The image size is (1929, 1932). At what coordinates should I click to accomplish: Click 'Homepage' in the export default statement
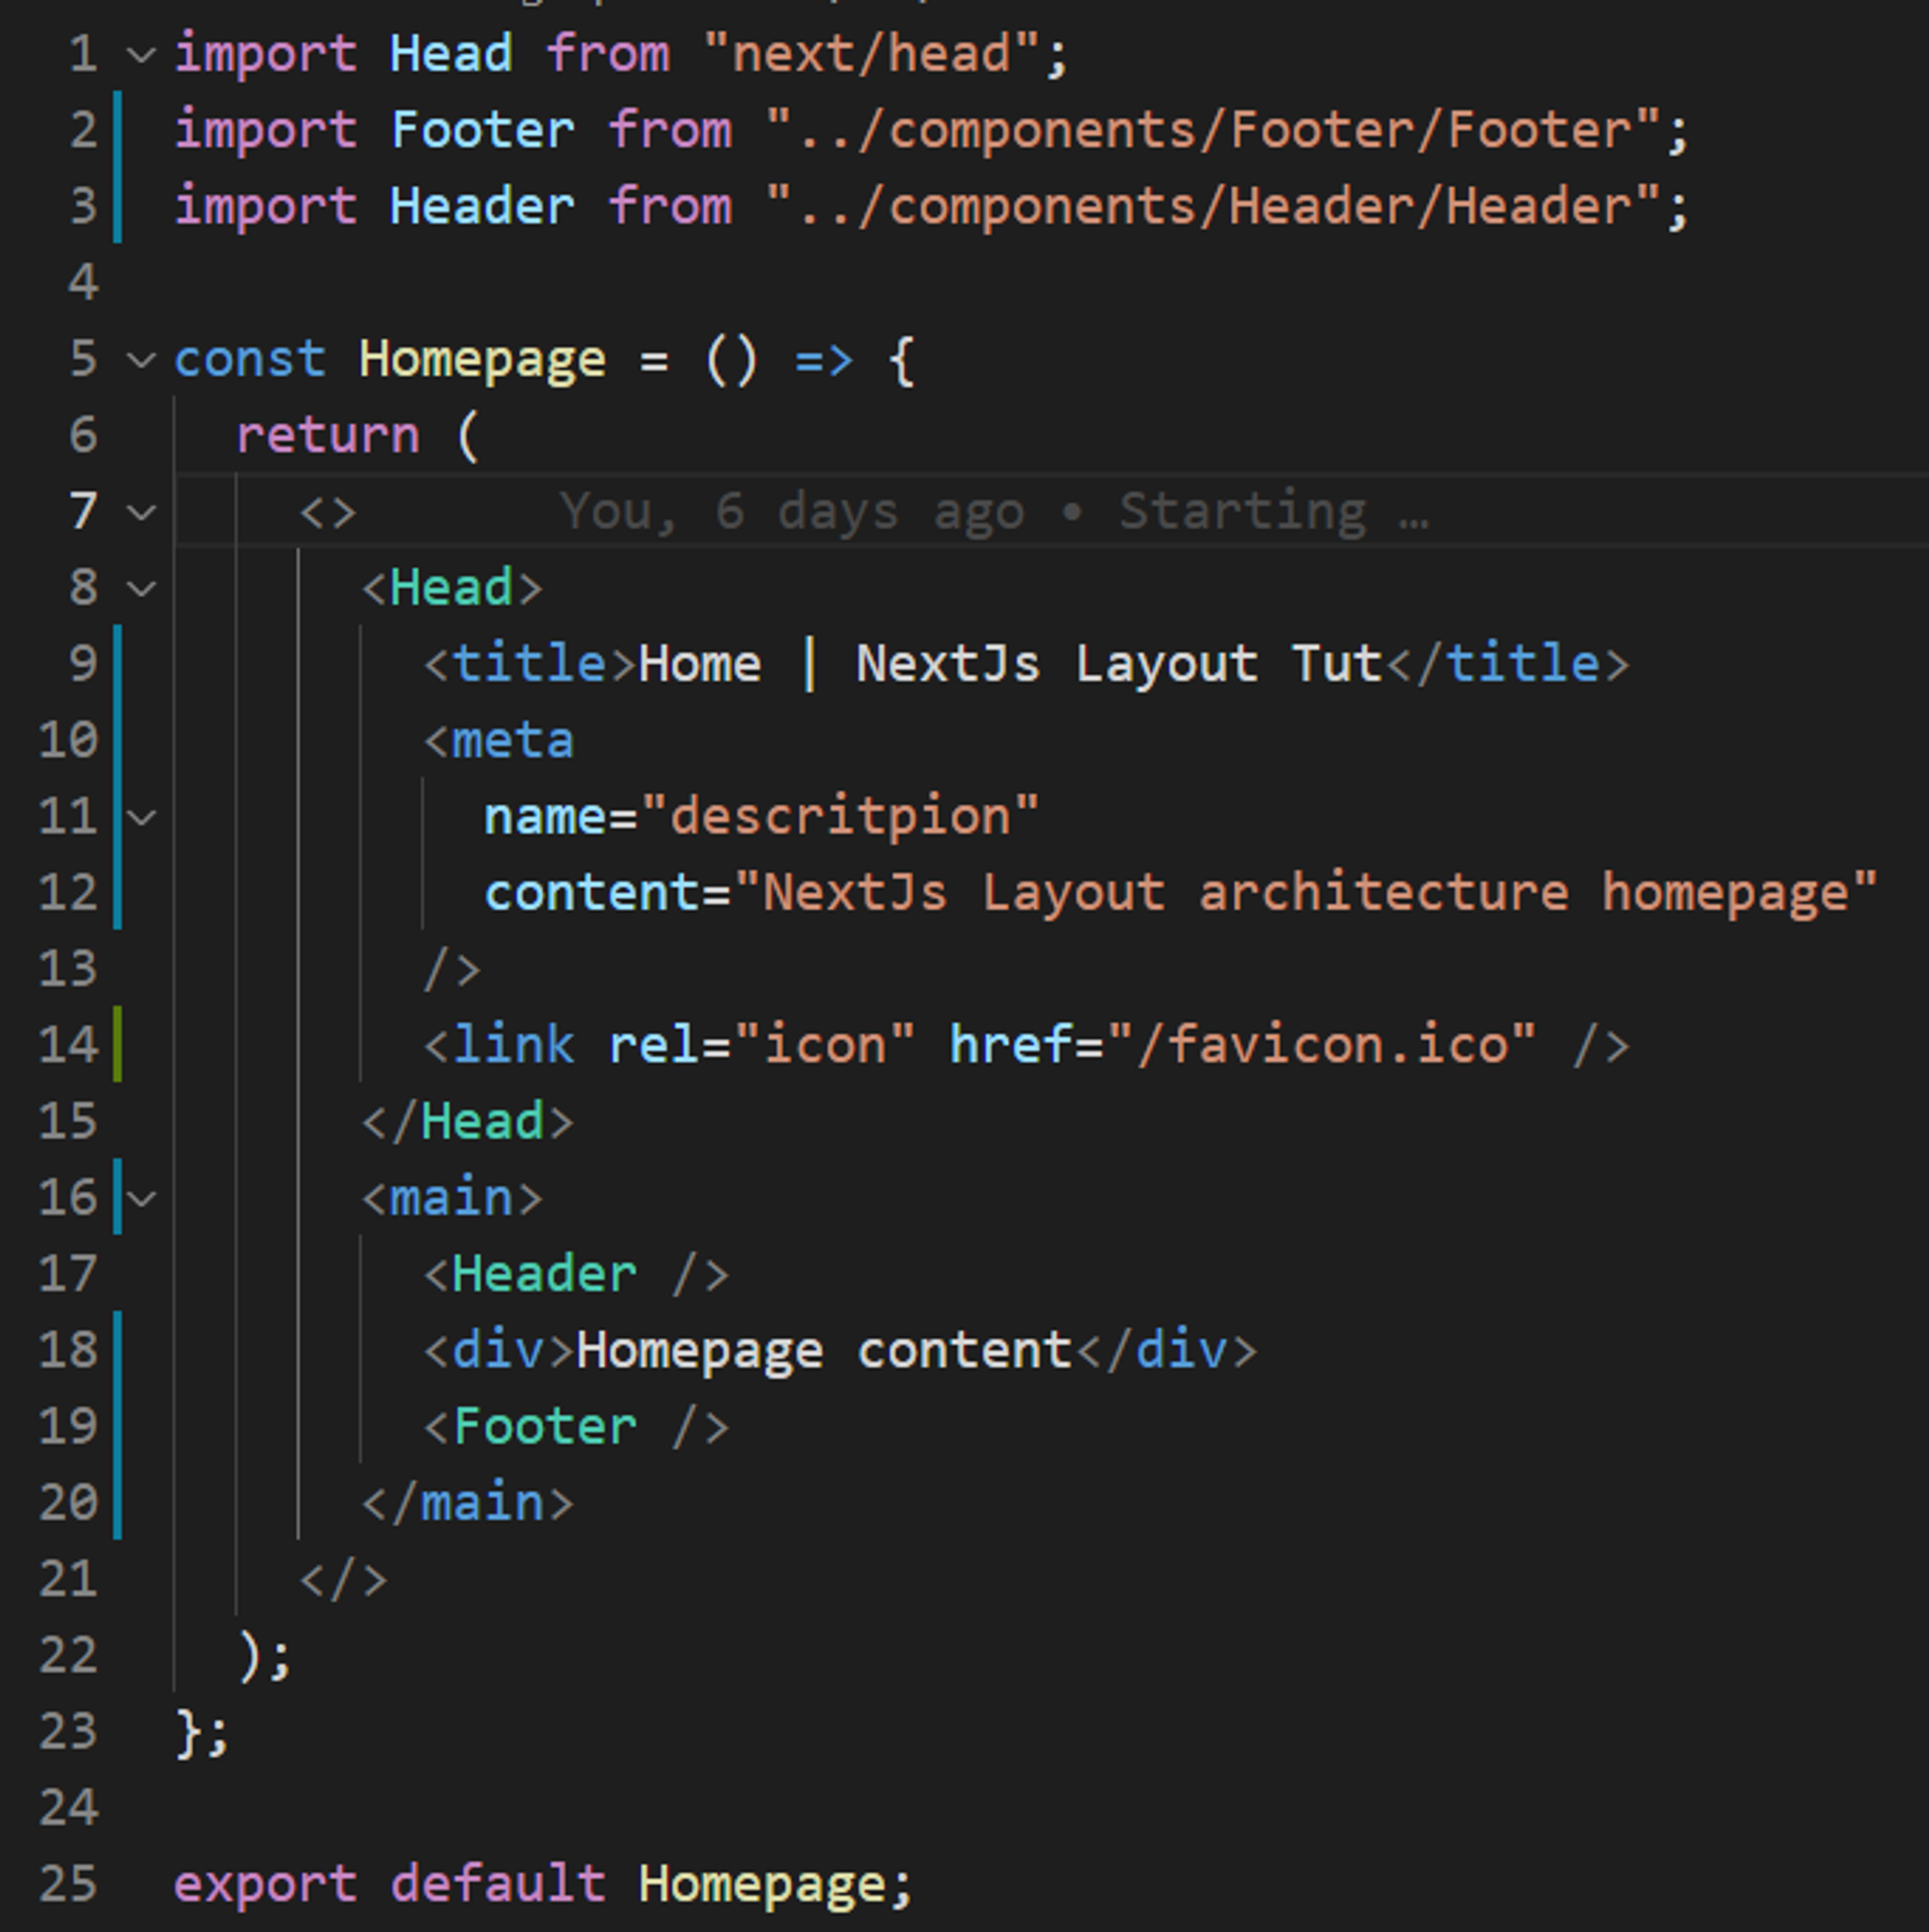pos(762,1884)
